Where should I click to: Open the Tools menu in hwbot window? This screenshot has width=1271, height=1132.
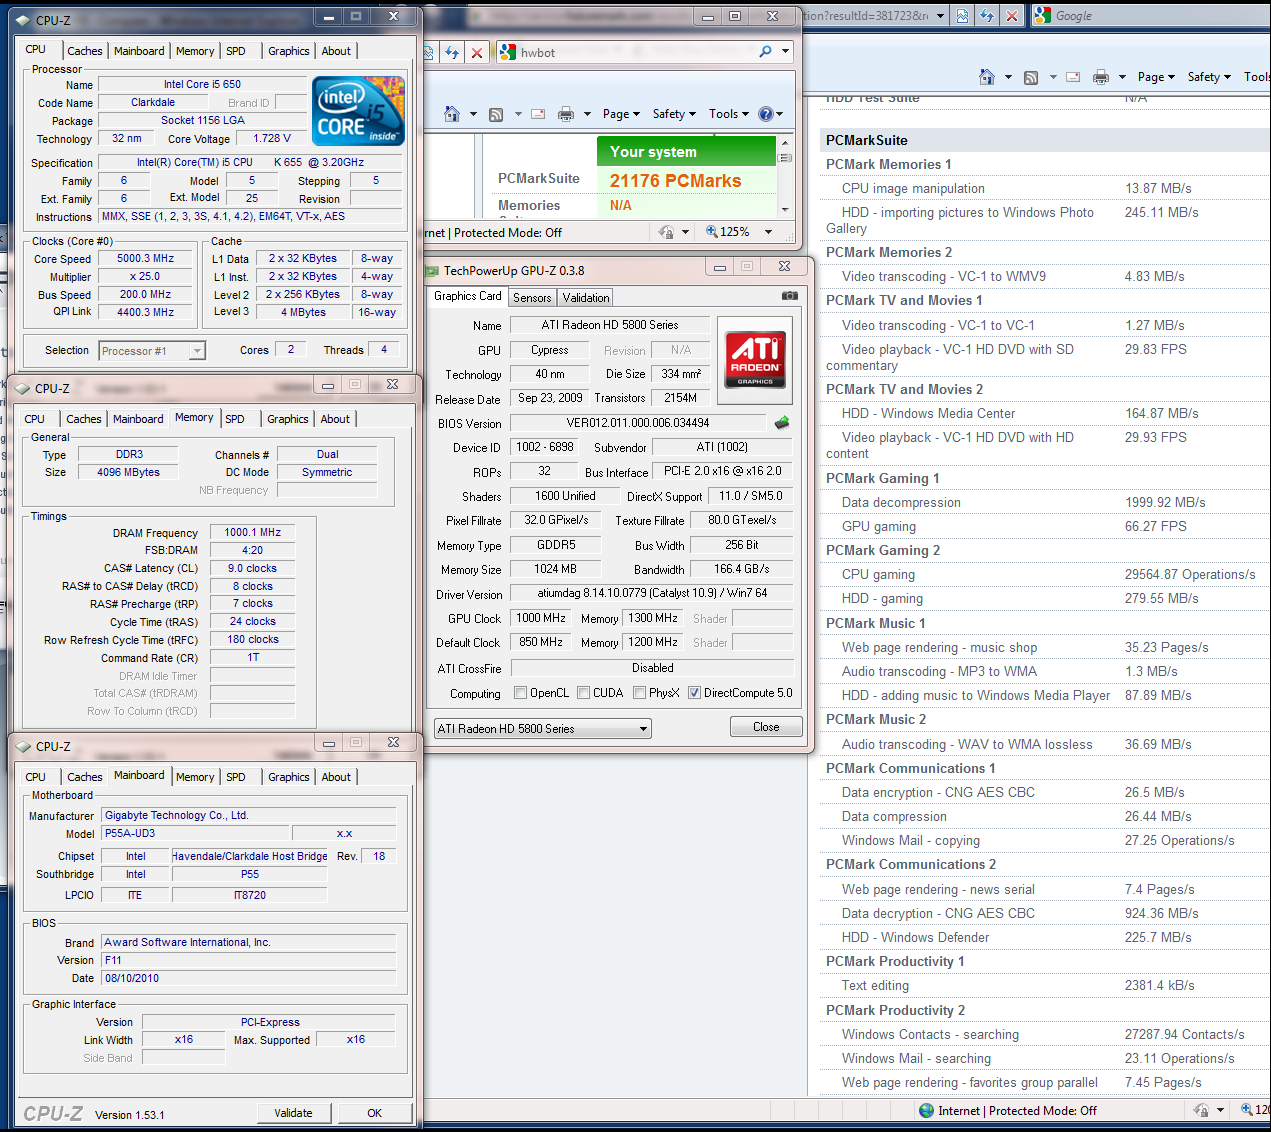[729, 114]
